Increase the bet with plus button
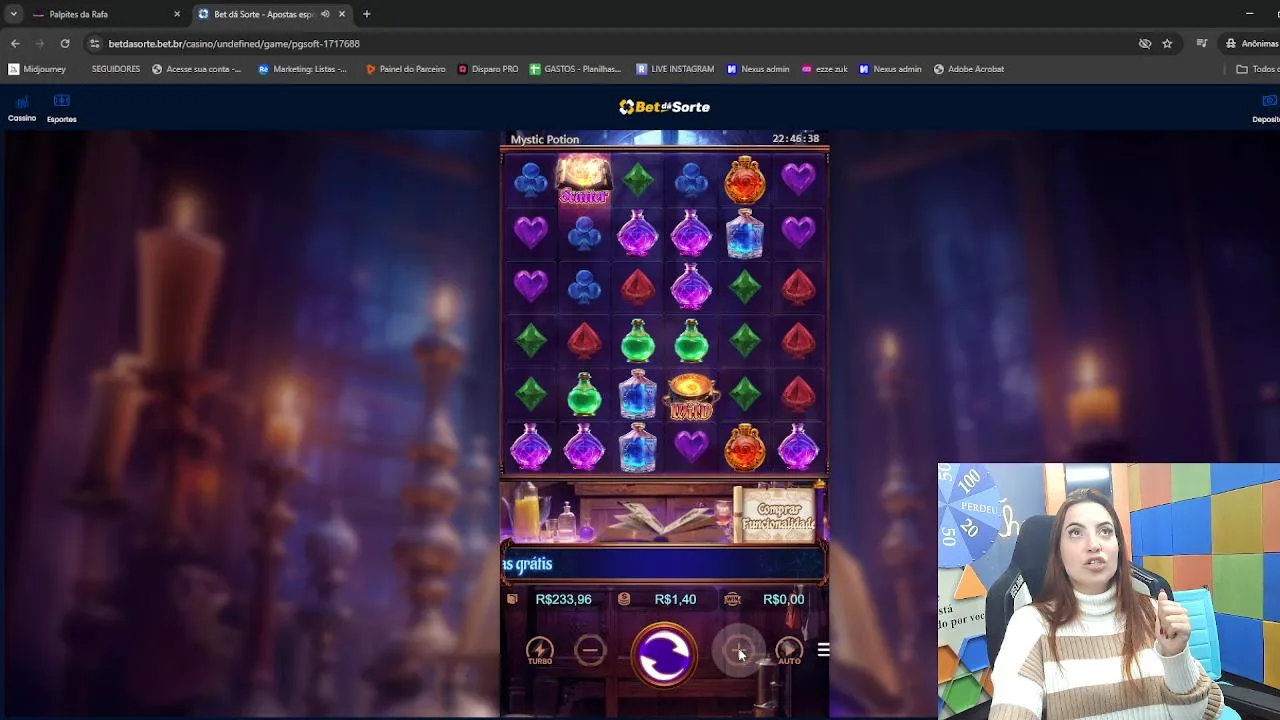This screenshot has width=1280, height=720. [x=739, y=651]
